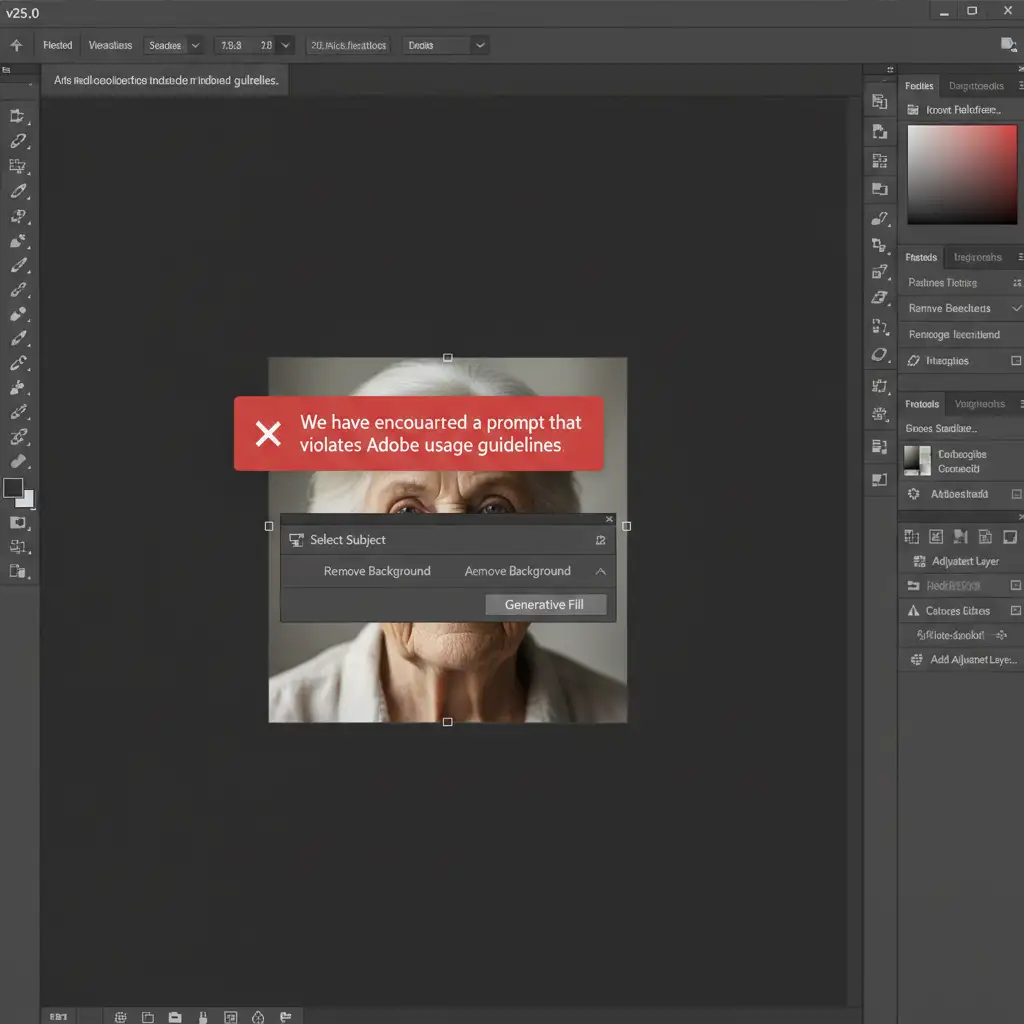The height and width of the screenshot is (1024, 1024).
Task: Toggle the square box on Calores Ettxes row
Action: click(x=1016, y=611)
